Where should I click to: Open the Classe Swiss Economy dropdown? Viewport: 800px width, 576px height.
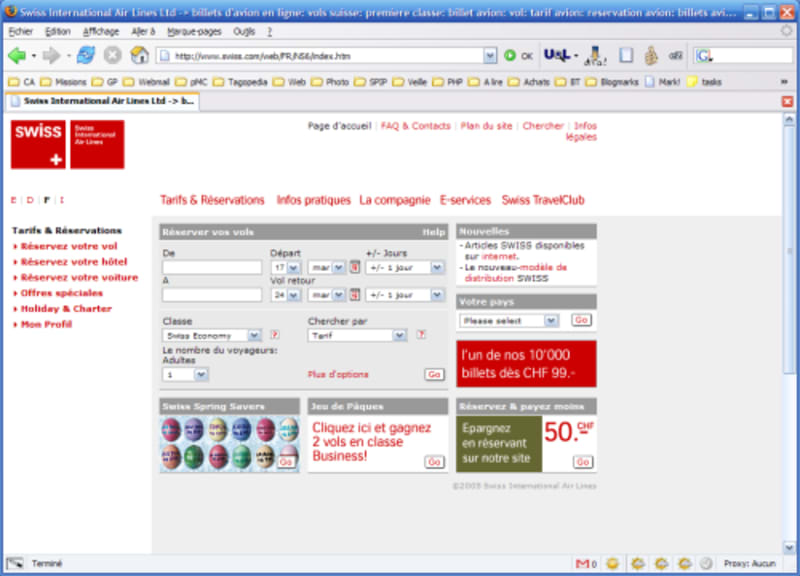coord(212,335)
